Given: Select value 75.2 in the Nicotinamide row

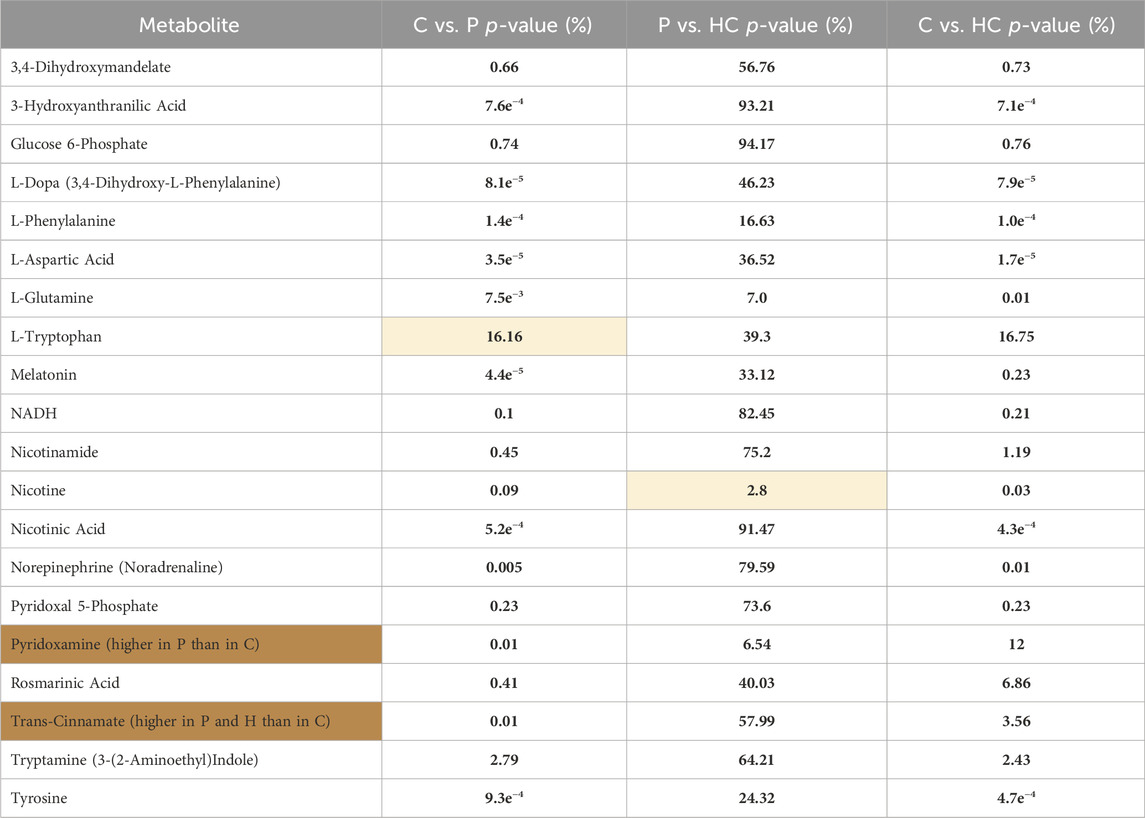Looking at the screenshot, I should [757, 452].
